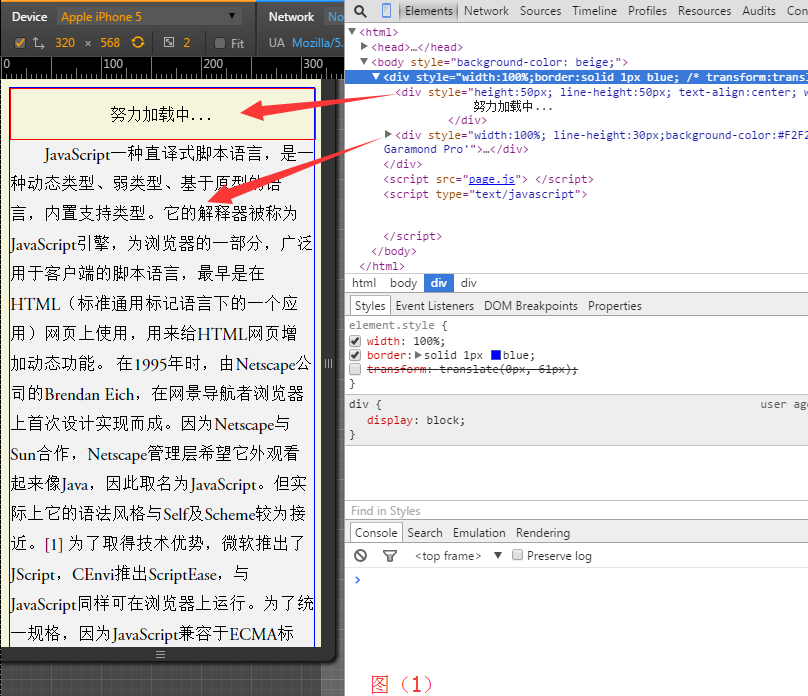Viewport: 808px width, 696px height.
Task: Collapse the html element node
Action: point(352,31)
